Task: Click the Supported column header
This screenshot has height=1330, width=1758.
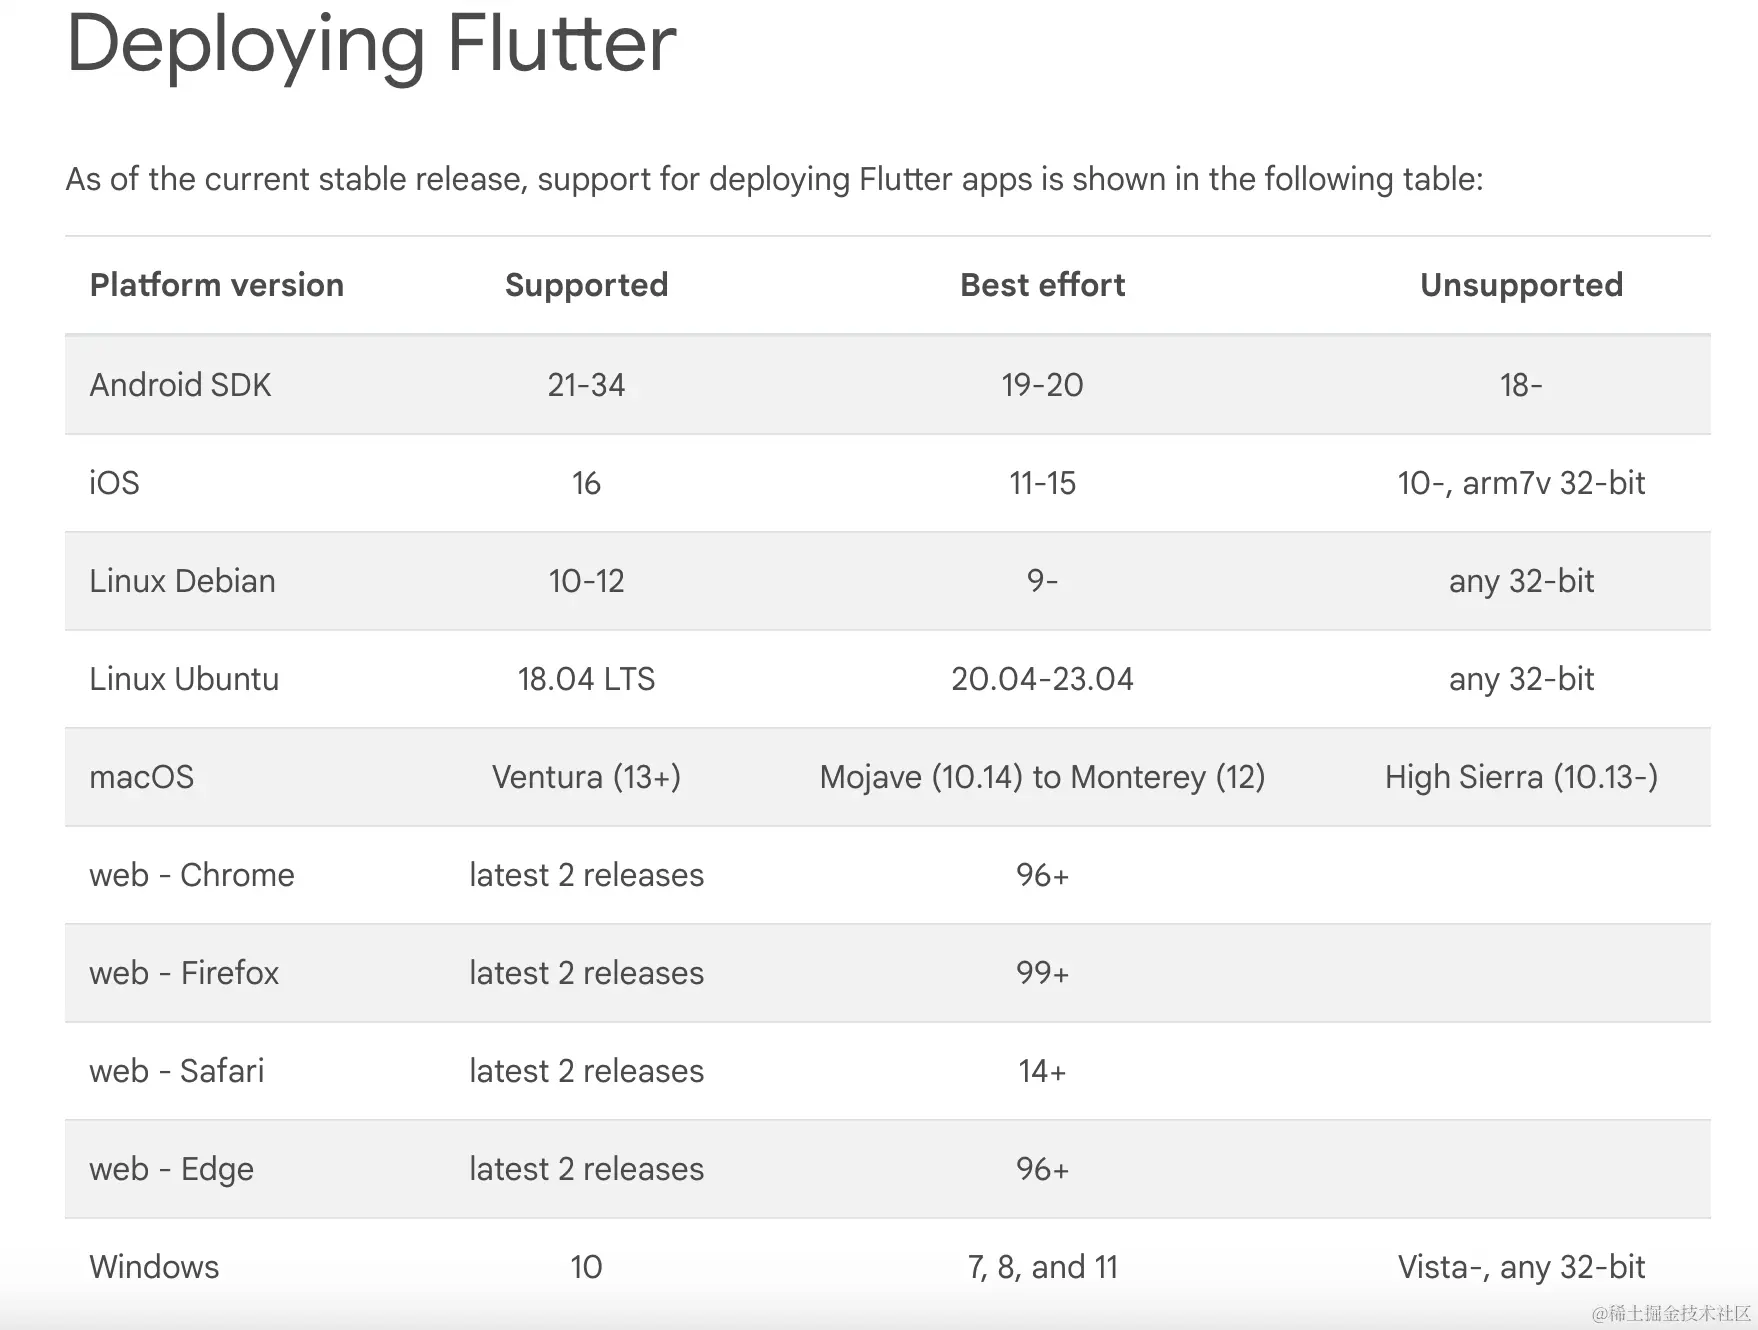Action: 587,286
